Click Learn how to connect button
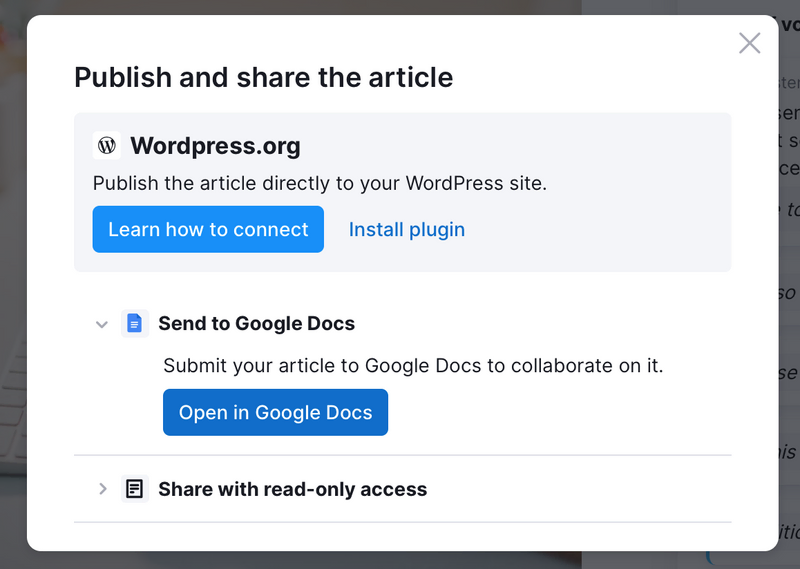The height and width of the screenshot is (569, 800). (208, 229)
